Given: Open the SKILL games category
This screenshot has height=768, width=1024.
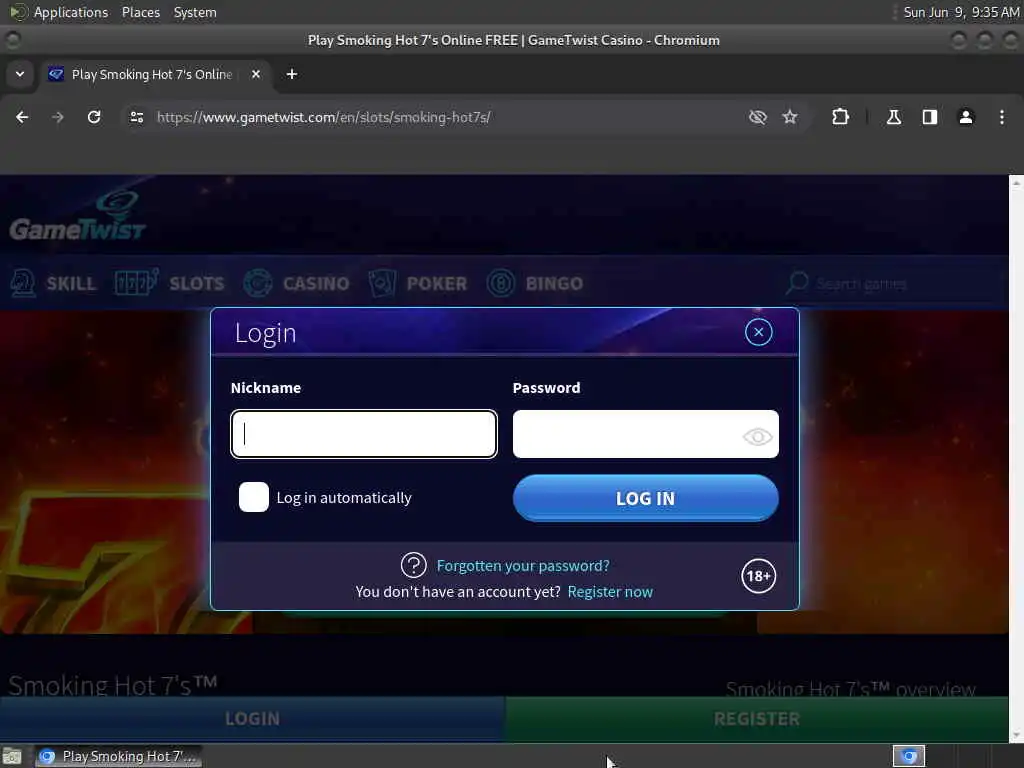Looking at the screenshot, I should [x=53, y=283].
